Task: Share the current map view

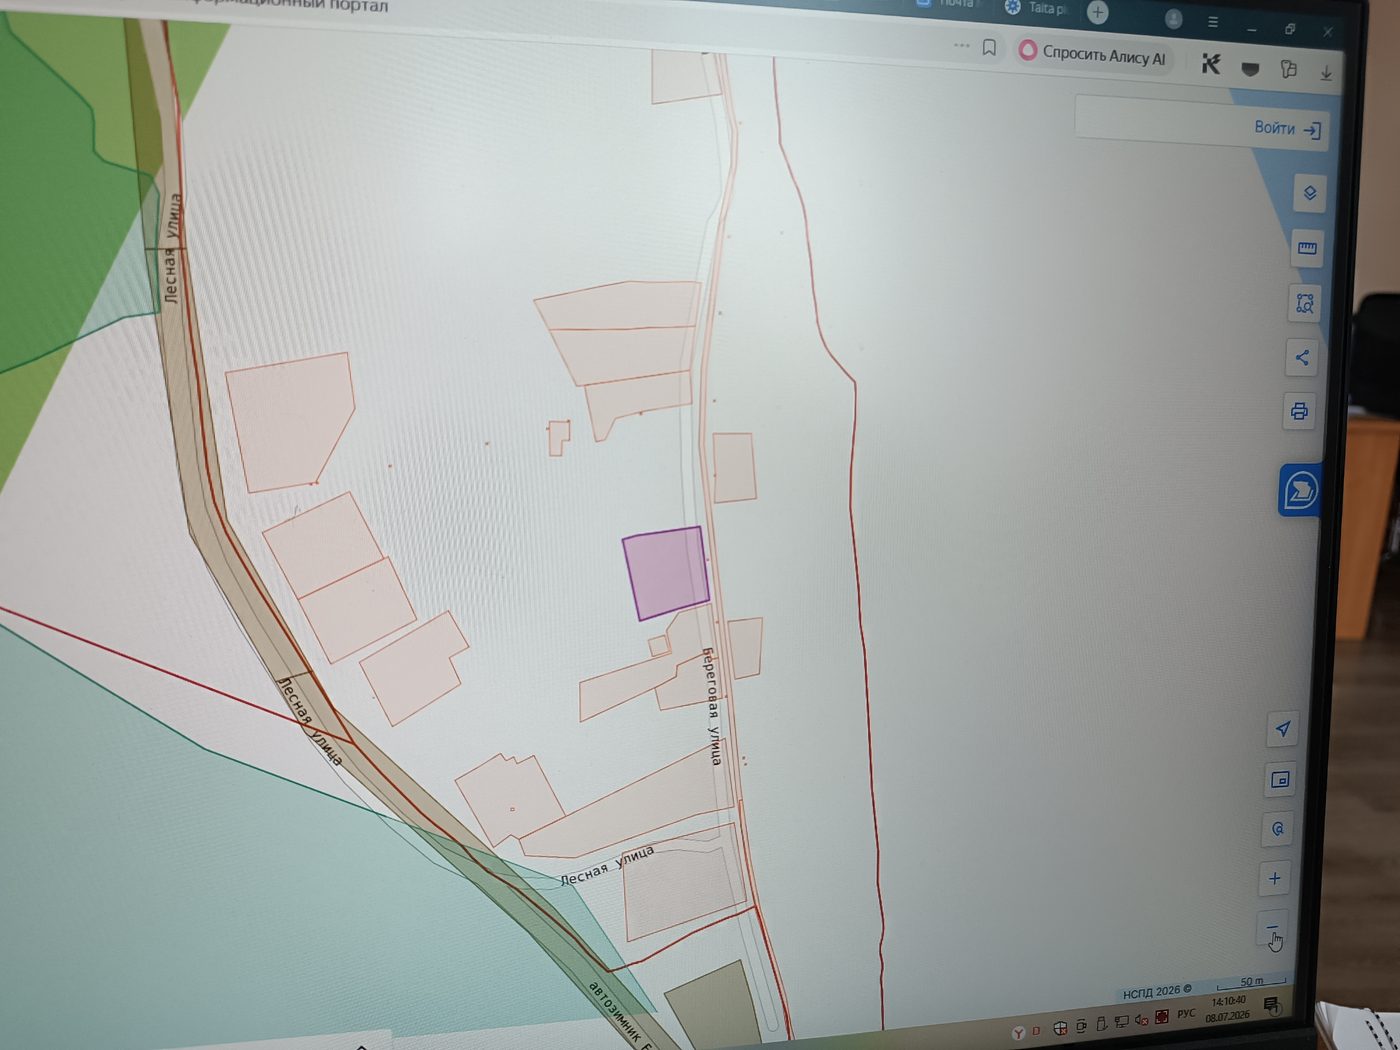Action: tap(1301, 357)
